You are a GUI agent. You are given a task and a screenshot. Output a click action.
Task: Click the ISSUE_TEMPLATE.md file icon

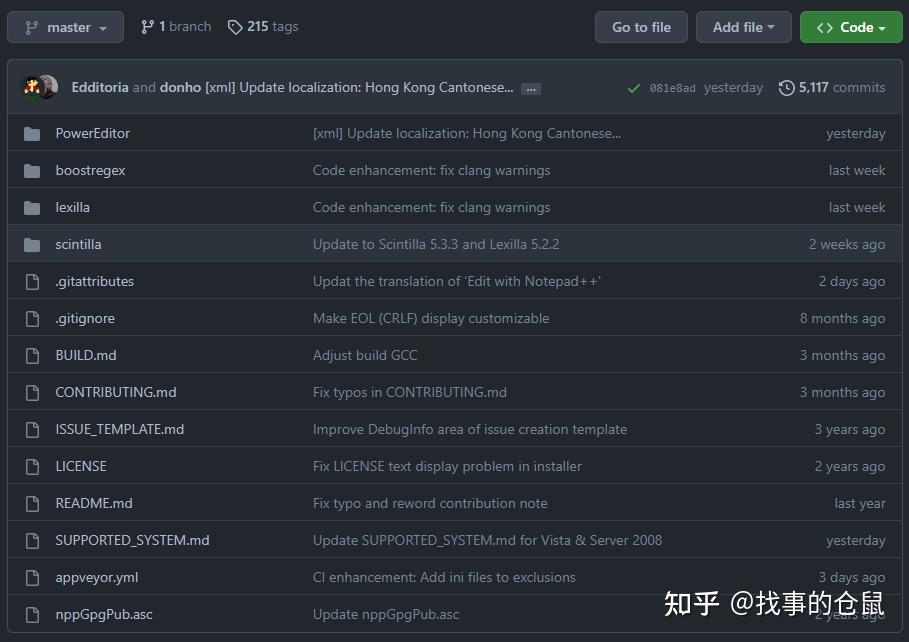point(32,430)
